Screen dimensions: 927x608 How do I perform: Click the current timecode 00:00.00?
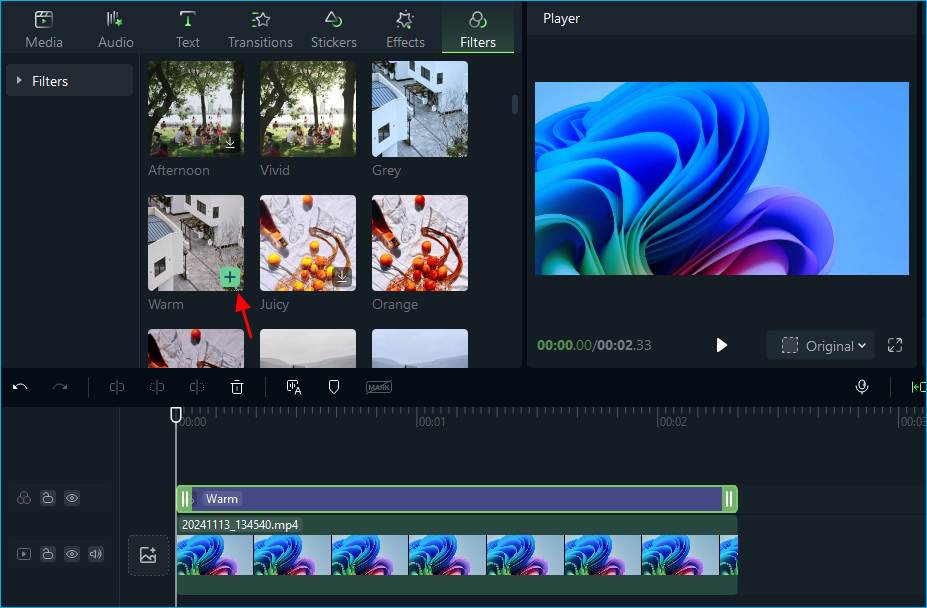[x=564, y=345]
